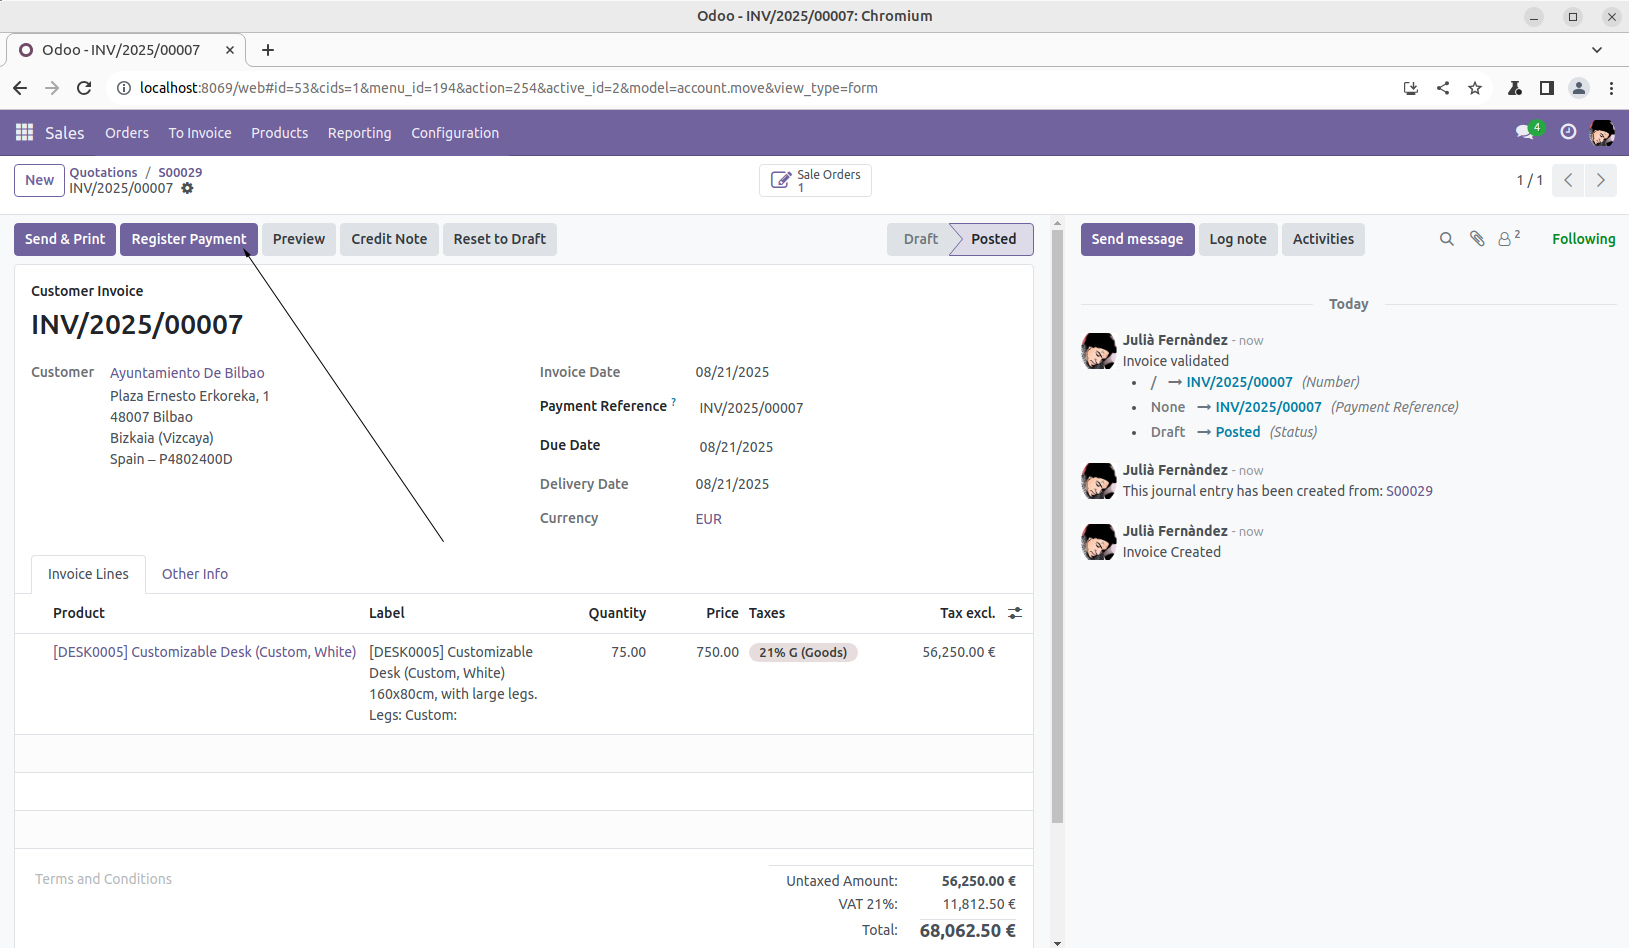Bookmark this page with the star
The height and width of the screenshot is (948, 1629).
coord(1475,88)
